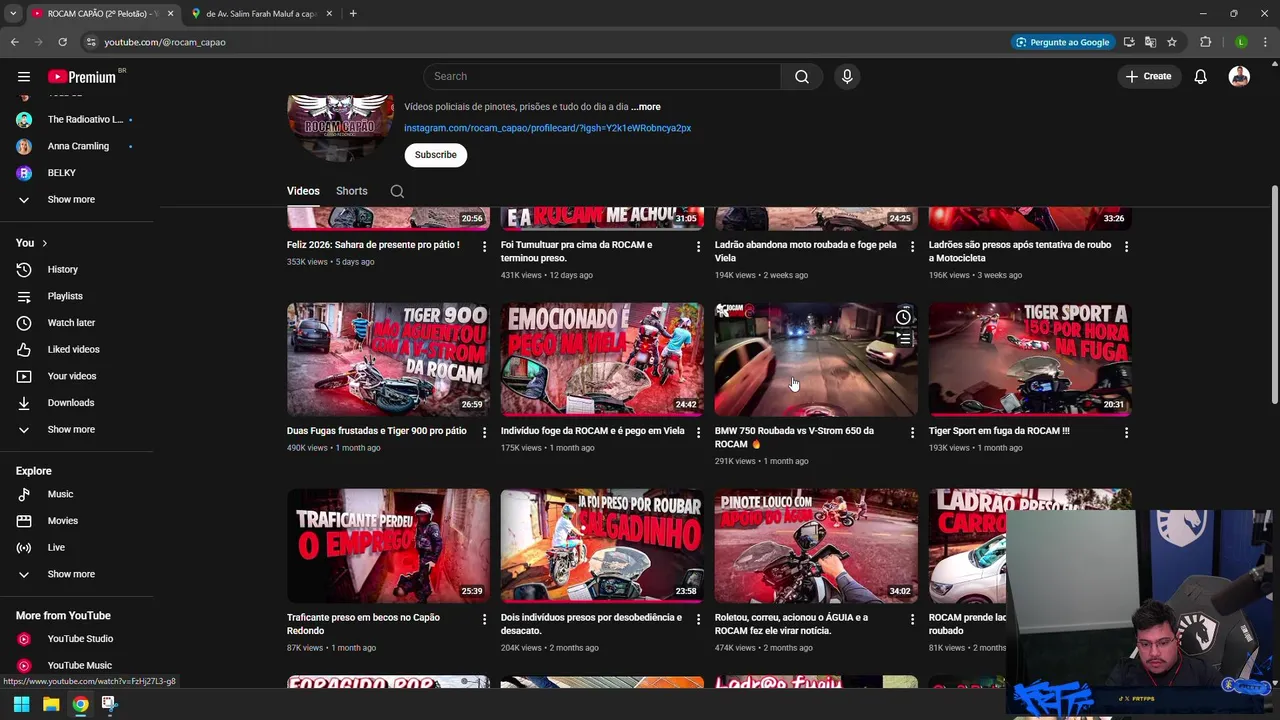This screenshot has width=1280, height=720.
Task: Click Pergunte ao Google button
Action: [1062, 42]
